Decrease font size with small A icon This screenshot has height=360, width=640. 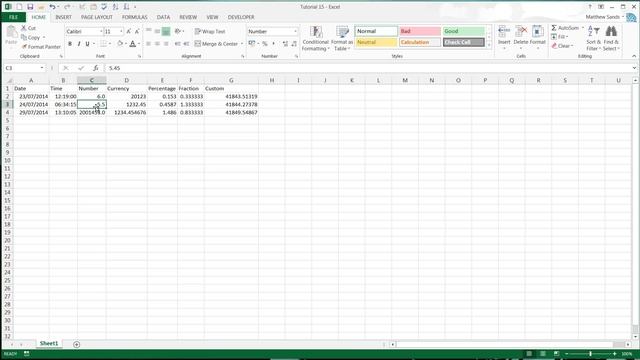pyautogui.click(x=137, y=31)
